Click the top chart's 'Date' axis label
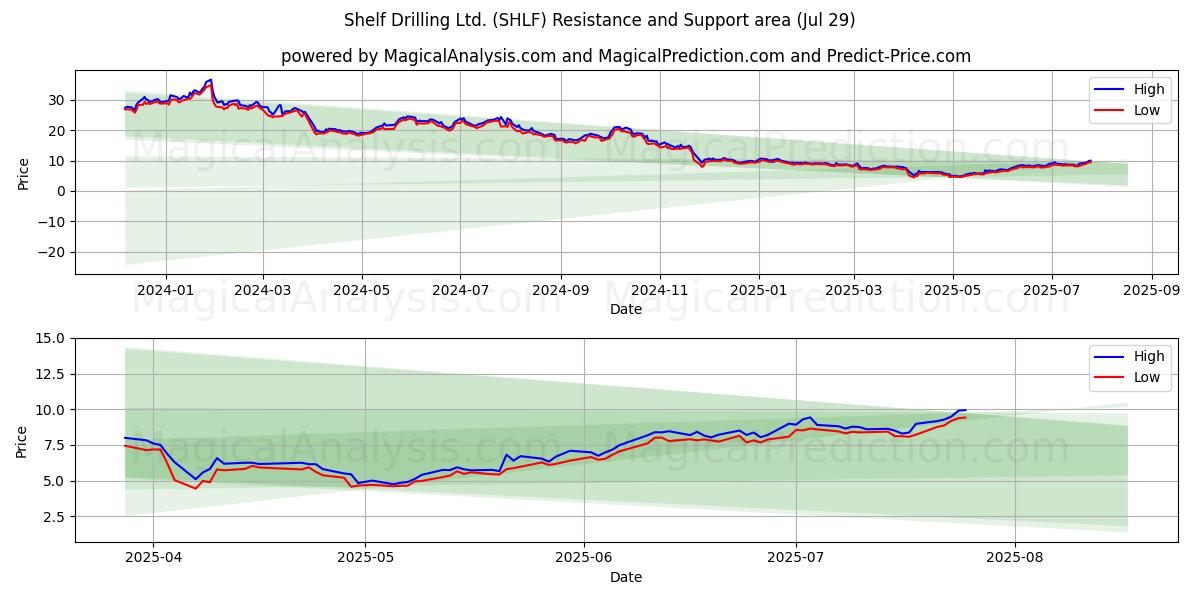The height and width of the screenshot is (600, 1200). click(626, 310)
